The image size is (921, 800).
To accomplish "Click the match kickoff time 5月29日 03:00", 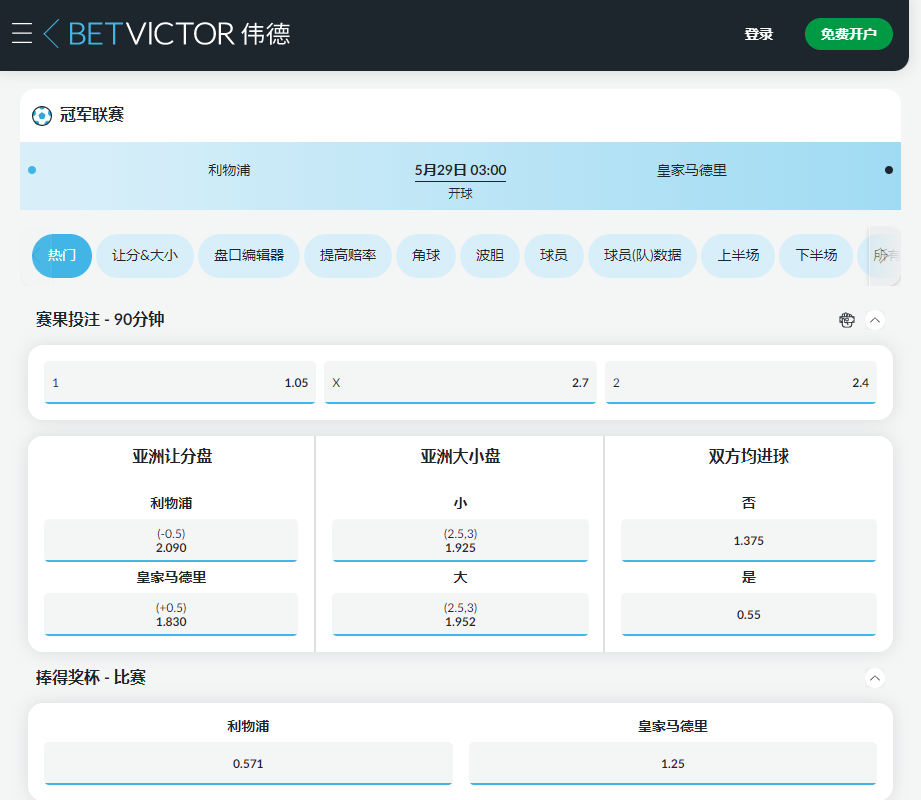I will click(460, 170).
